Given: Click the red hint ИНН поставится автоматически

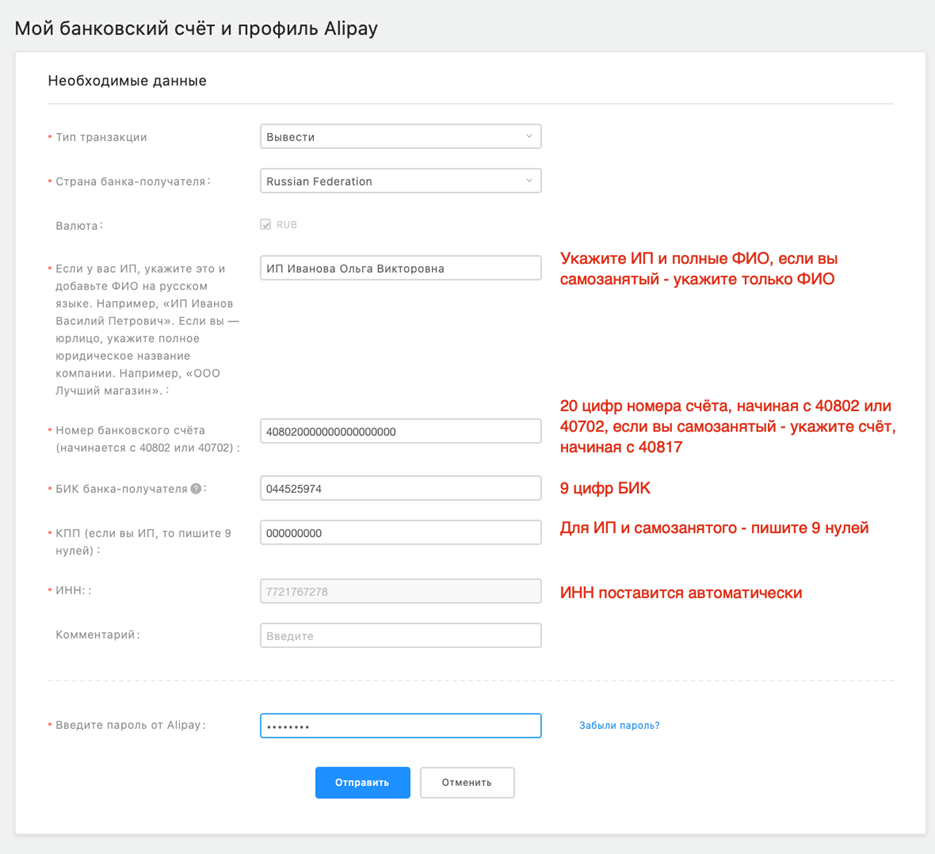Looking at the screenshot, I should point(680,593).
